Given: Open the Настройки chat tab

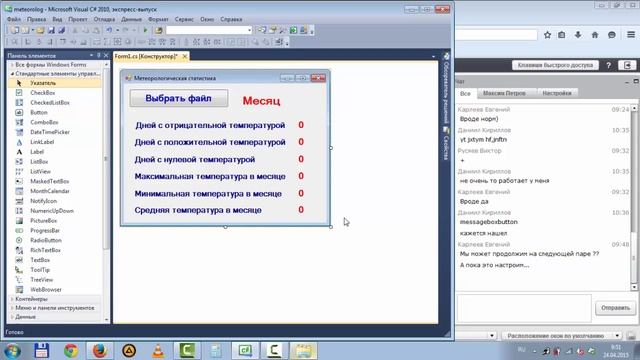Looking at the screenshot, I should [x=557, y=93].
